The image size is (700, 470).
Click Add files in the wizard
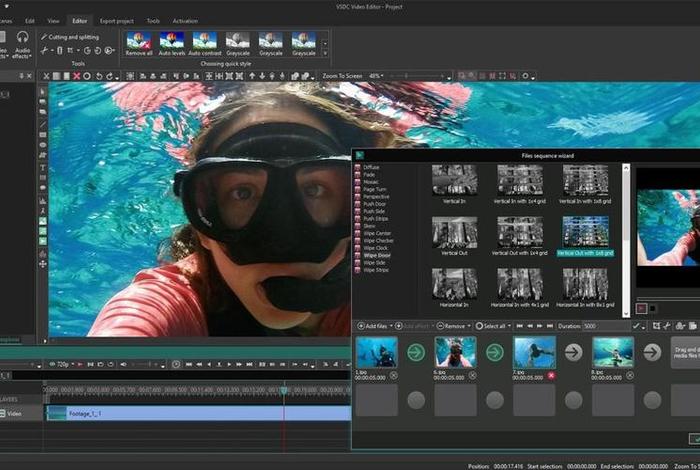373,326
